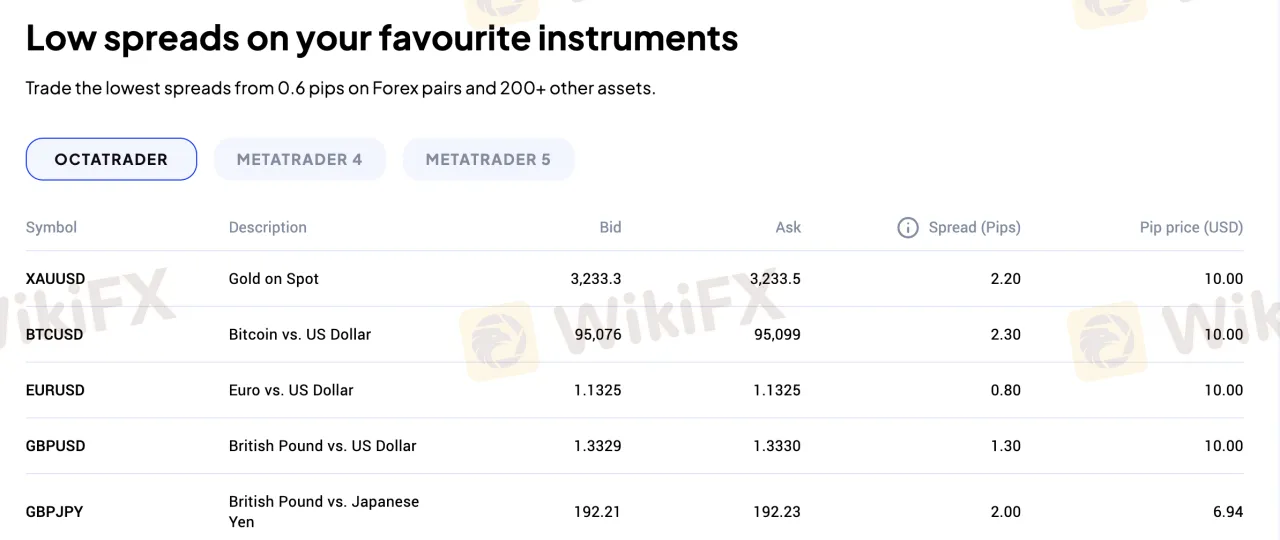This screenshot has height=540, width=1280.
Task: Click the XAUUSD 2.20 spread value
Action: tap(1005, 279)
